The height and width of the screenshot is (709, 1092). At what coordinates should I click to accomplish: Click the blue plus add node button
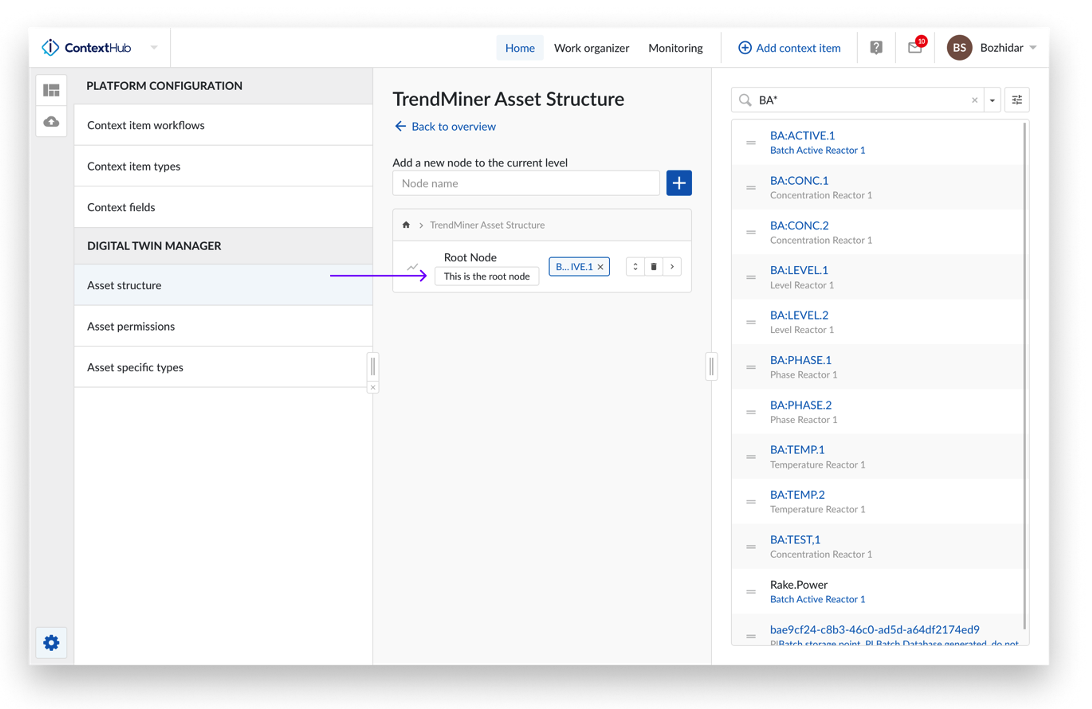pos(679,183)
